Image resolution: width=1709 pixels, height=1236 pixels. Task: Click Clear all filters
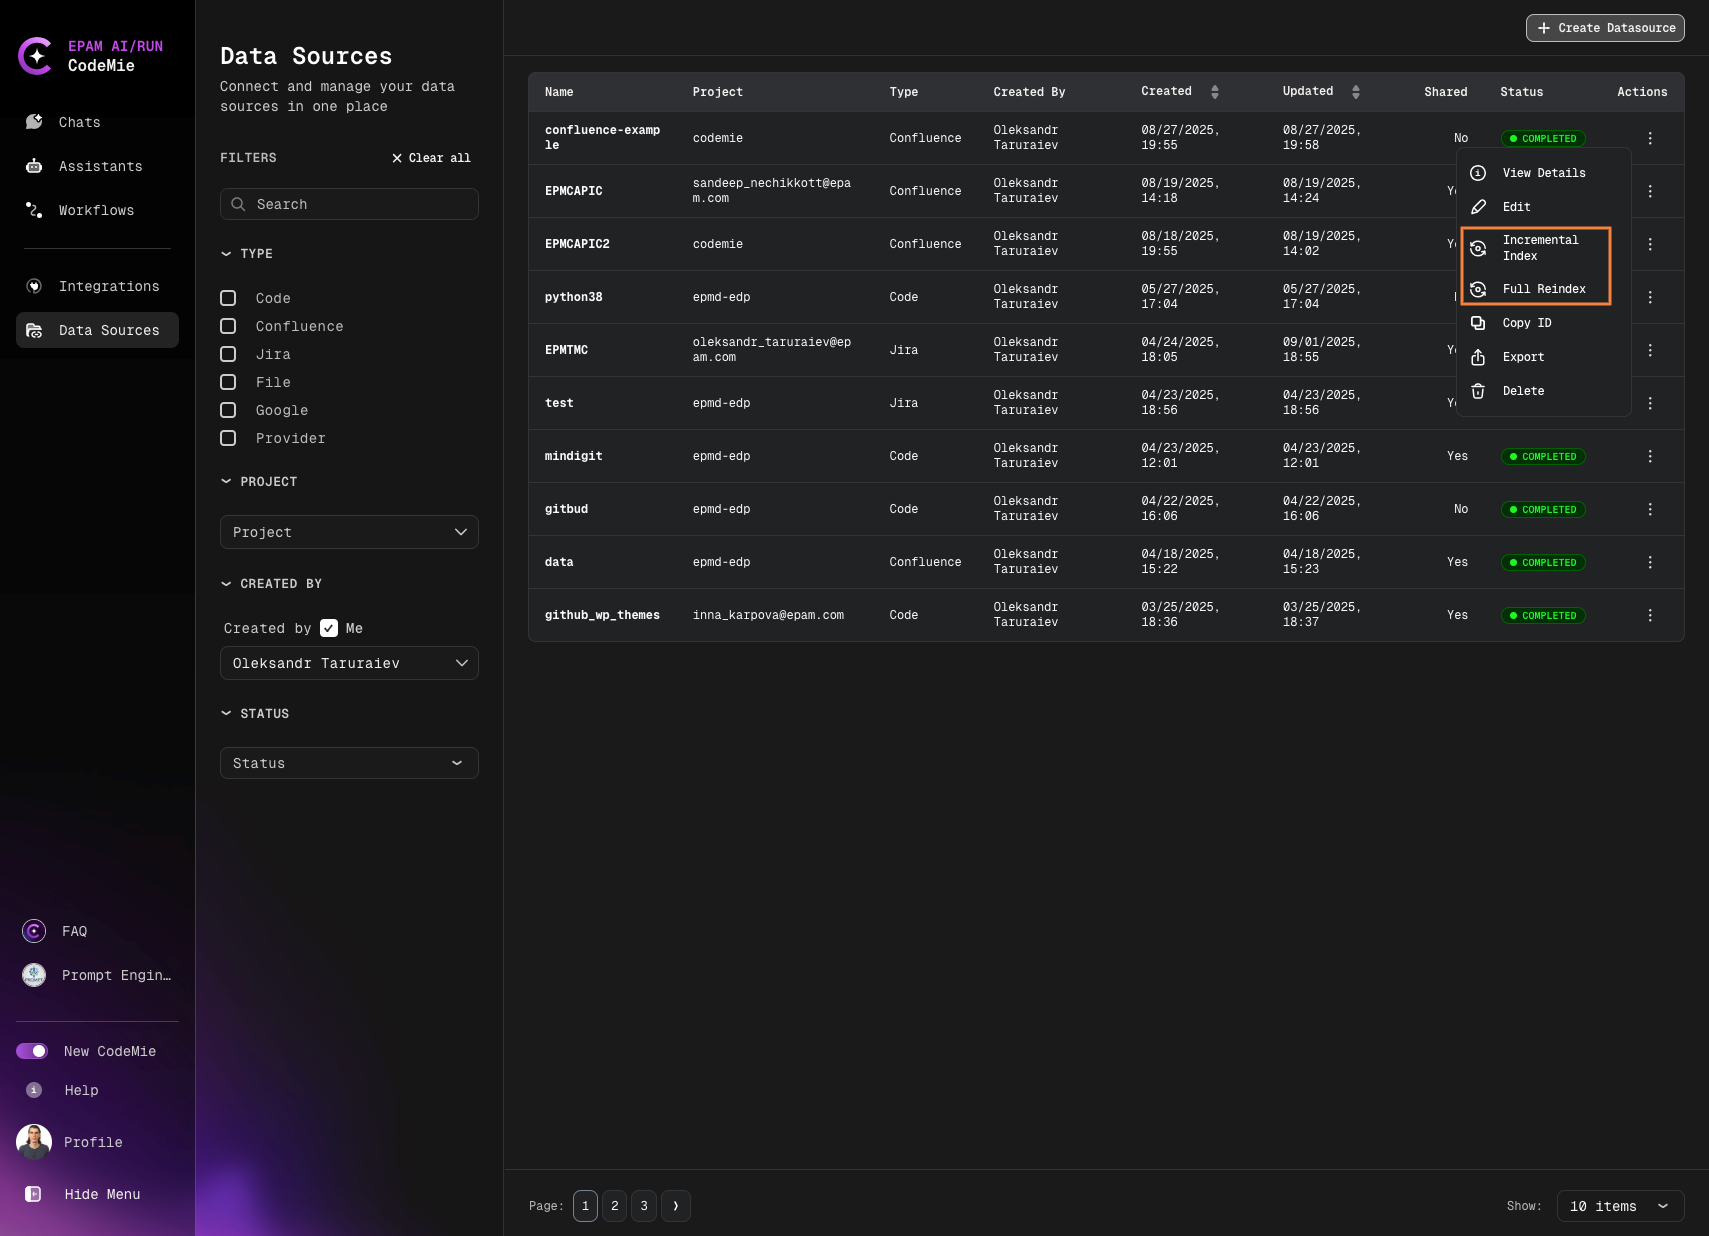click(x=431, y=158)
